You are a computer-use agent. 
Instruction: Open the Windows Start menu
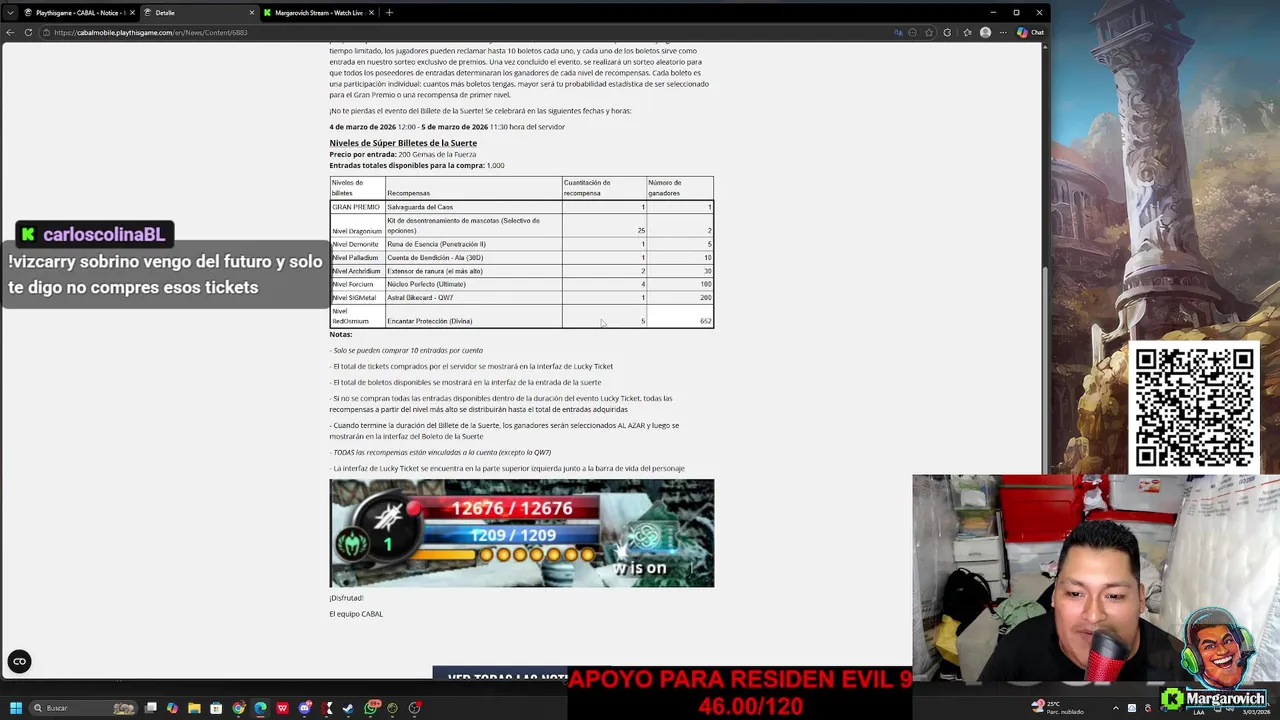coord(15,708)
